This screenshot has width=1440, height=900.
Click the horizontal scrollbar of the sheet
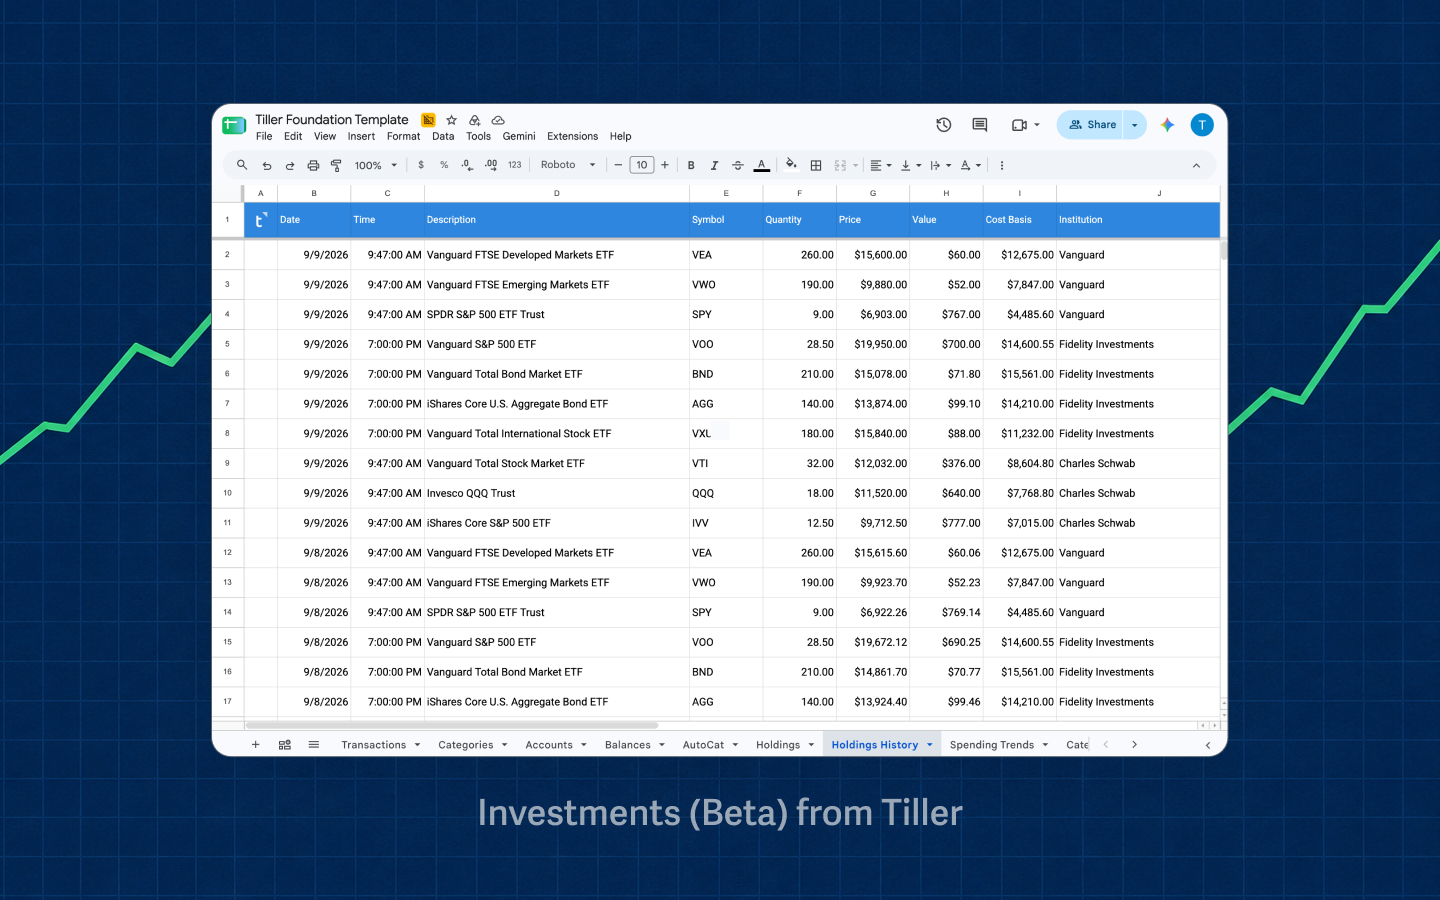pyautogui.click(x=452, y=725)
